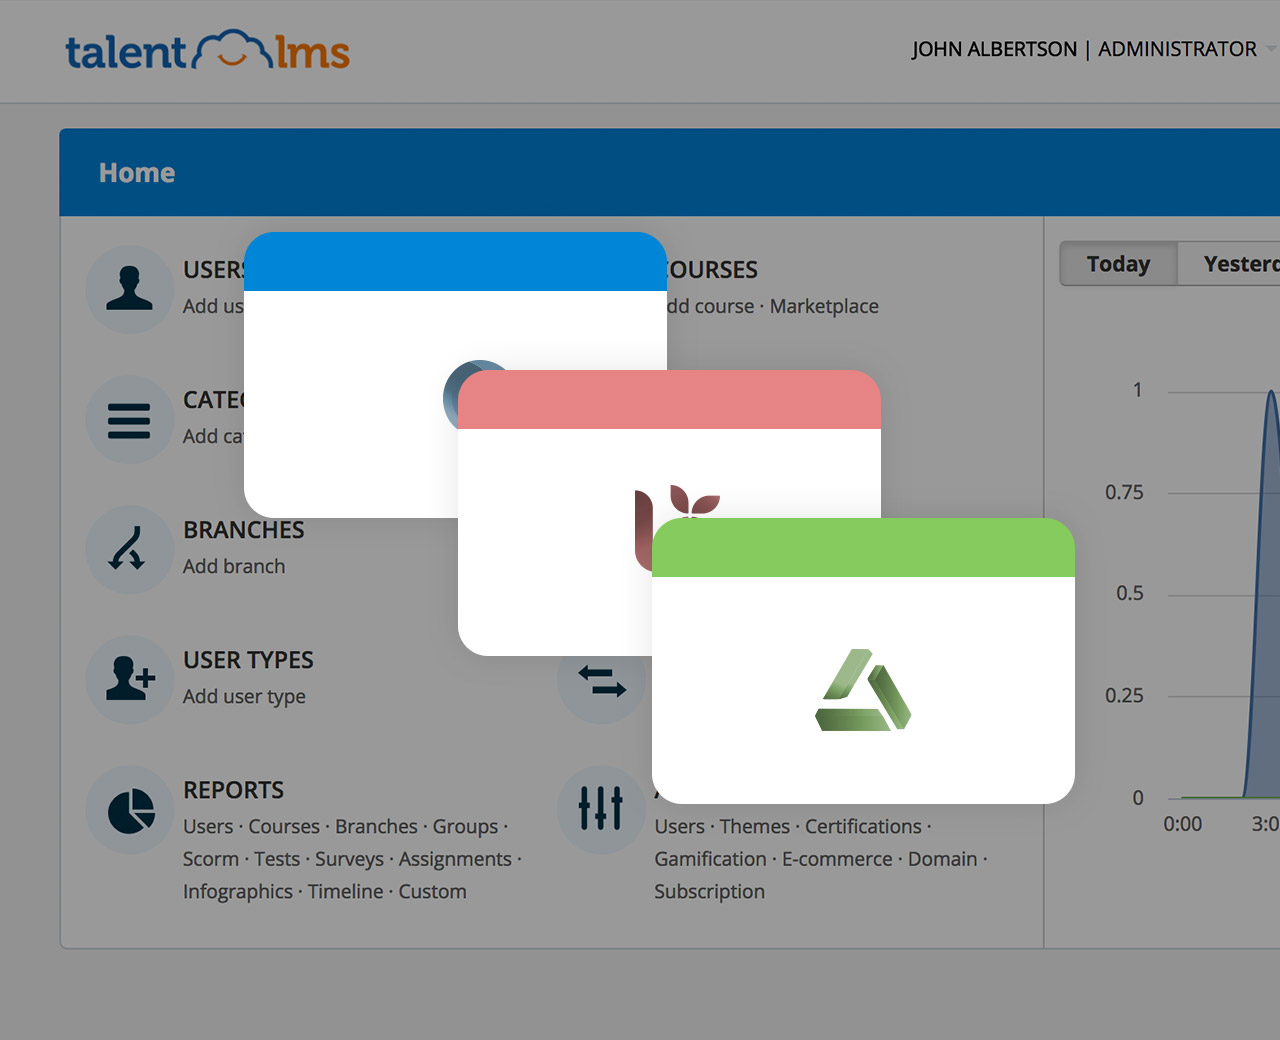Screen dimensions: 1280x1040
Task: Open the Surveys report link
Action: point(349,859)
